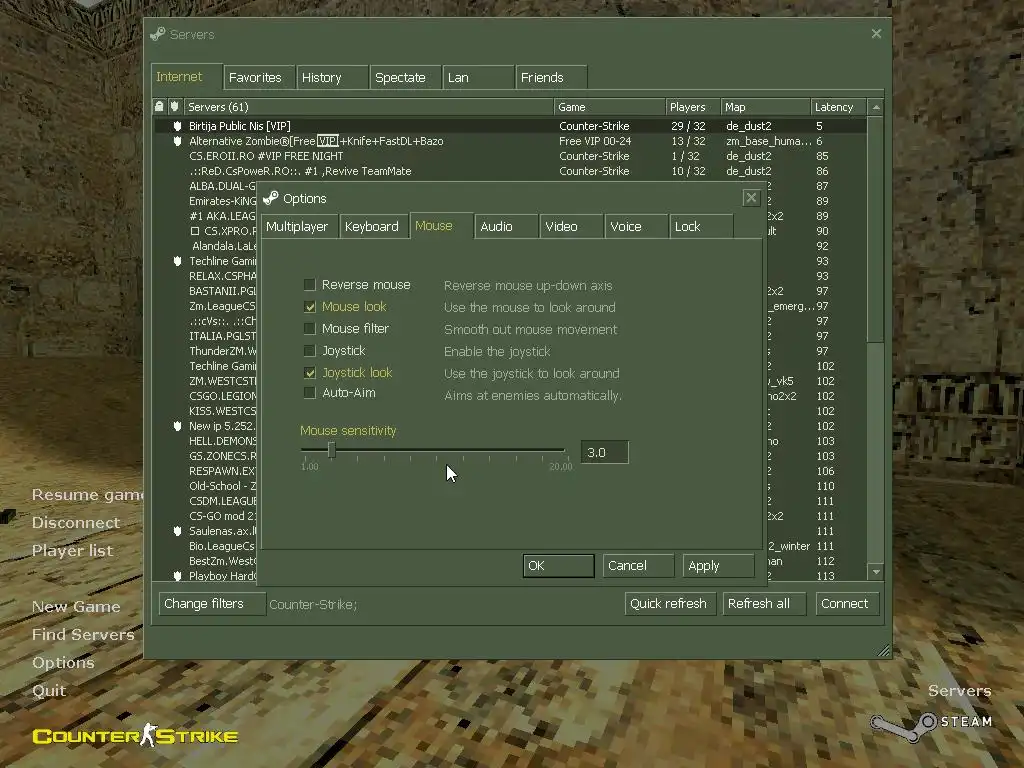Open the Favorites tab in Servers

pyautogui.click(x=259, y=78)
